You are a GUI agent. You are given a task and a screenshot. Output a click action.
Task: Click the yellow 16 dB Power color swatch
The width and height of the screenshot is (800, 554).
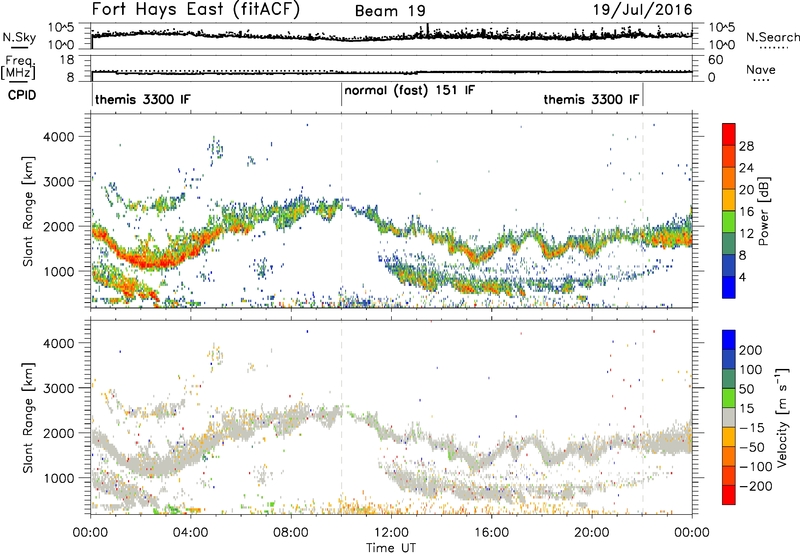(729, 199)
